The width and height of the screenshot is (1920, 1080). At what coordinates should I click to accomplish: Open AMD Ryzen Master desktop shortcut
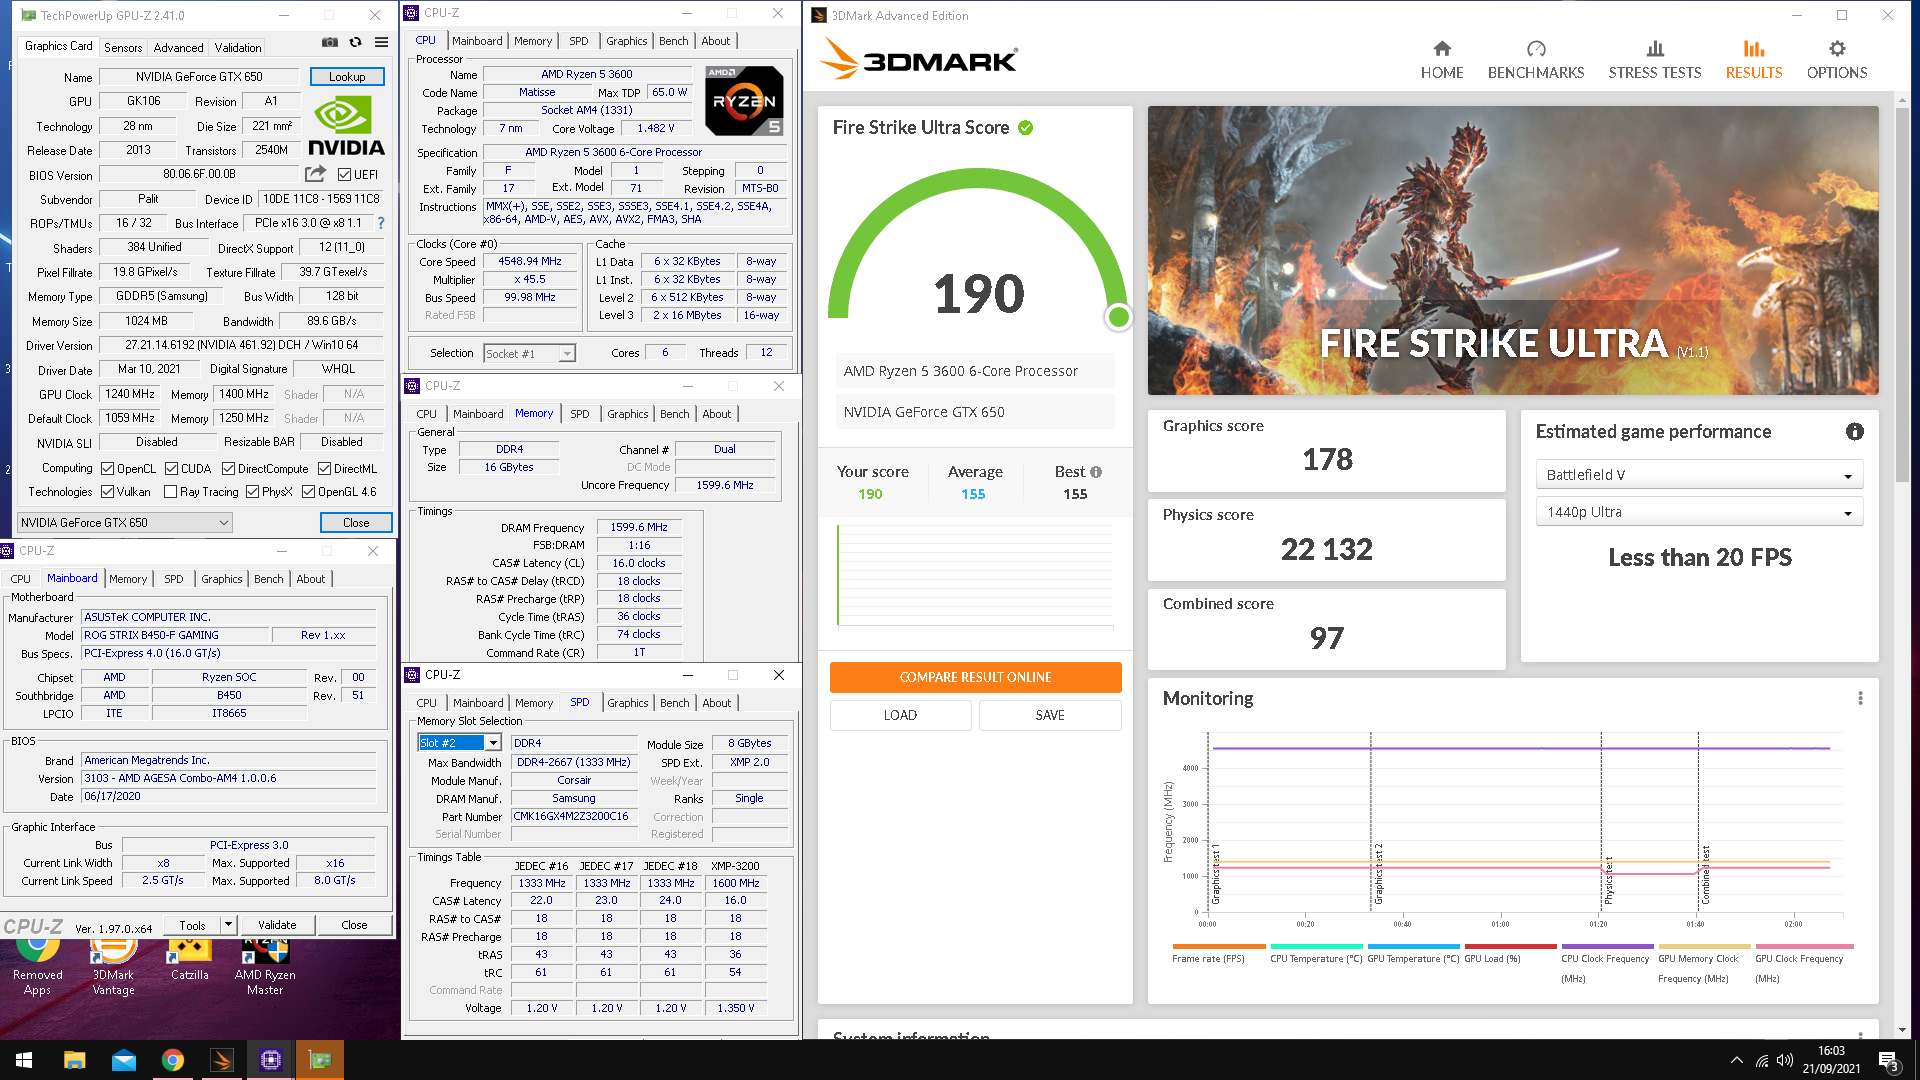coord(265,965)
